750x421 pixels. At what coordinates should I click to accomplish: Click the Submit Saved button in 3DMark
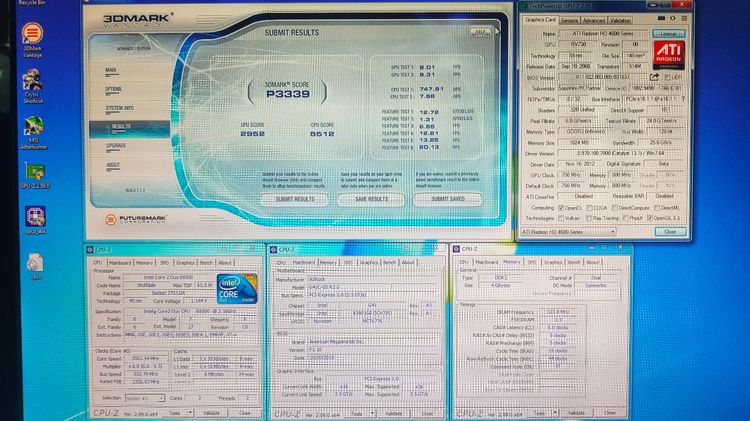(448, 199)
